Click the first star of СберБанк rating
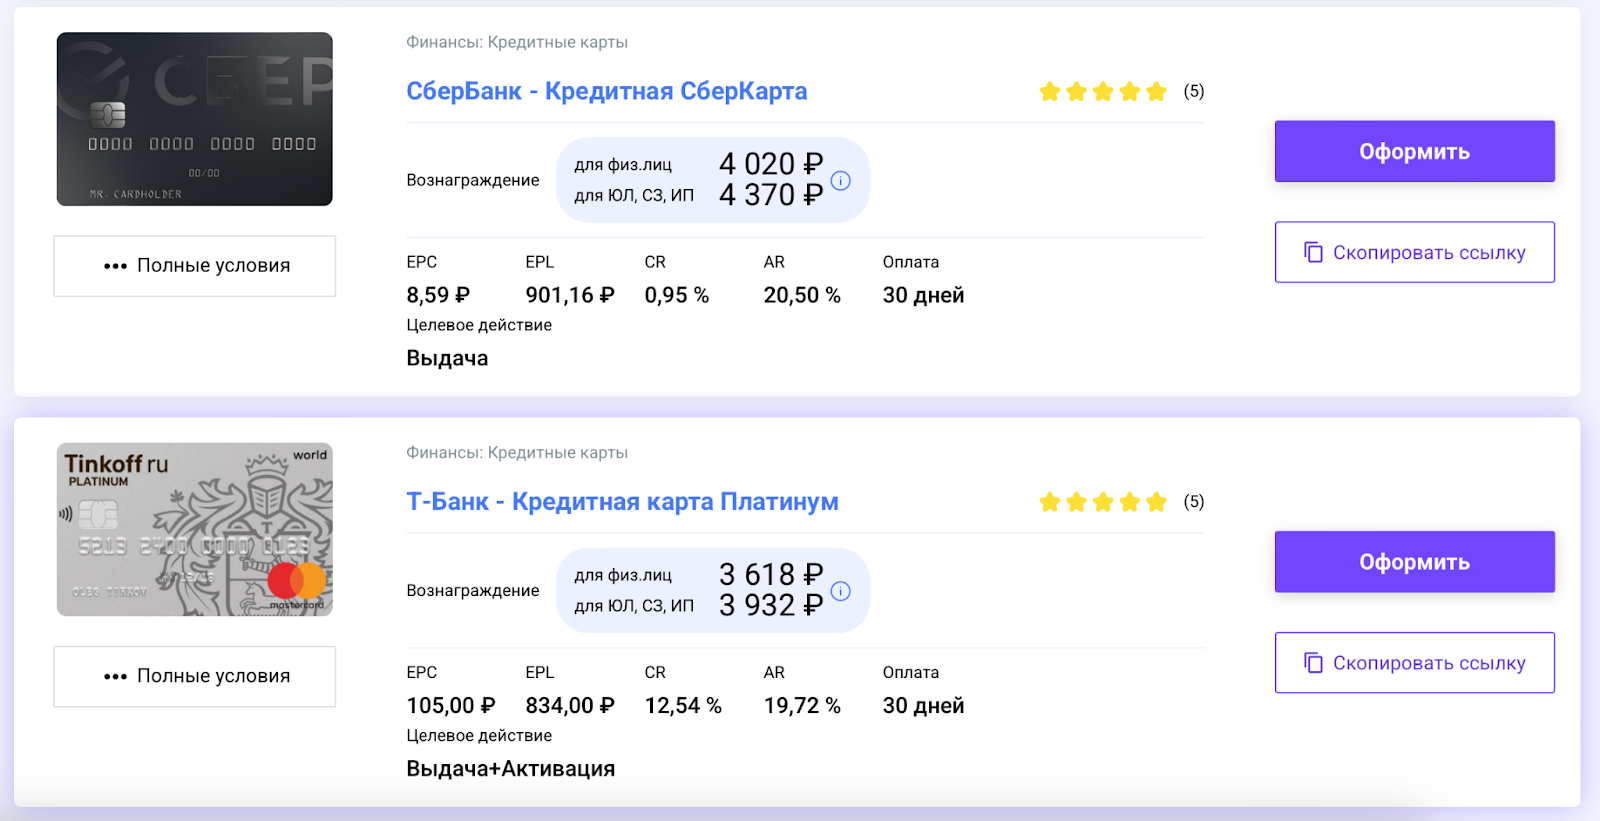Screen dimensions: 1600x821 point(1049,92)
